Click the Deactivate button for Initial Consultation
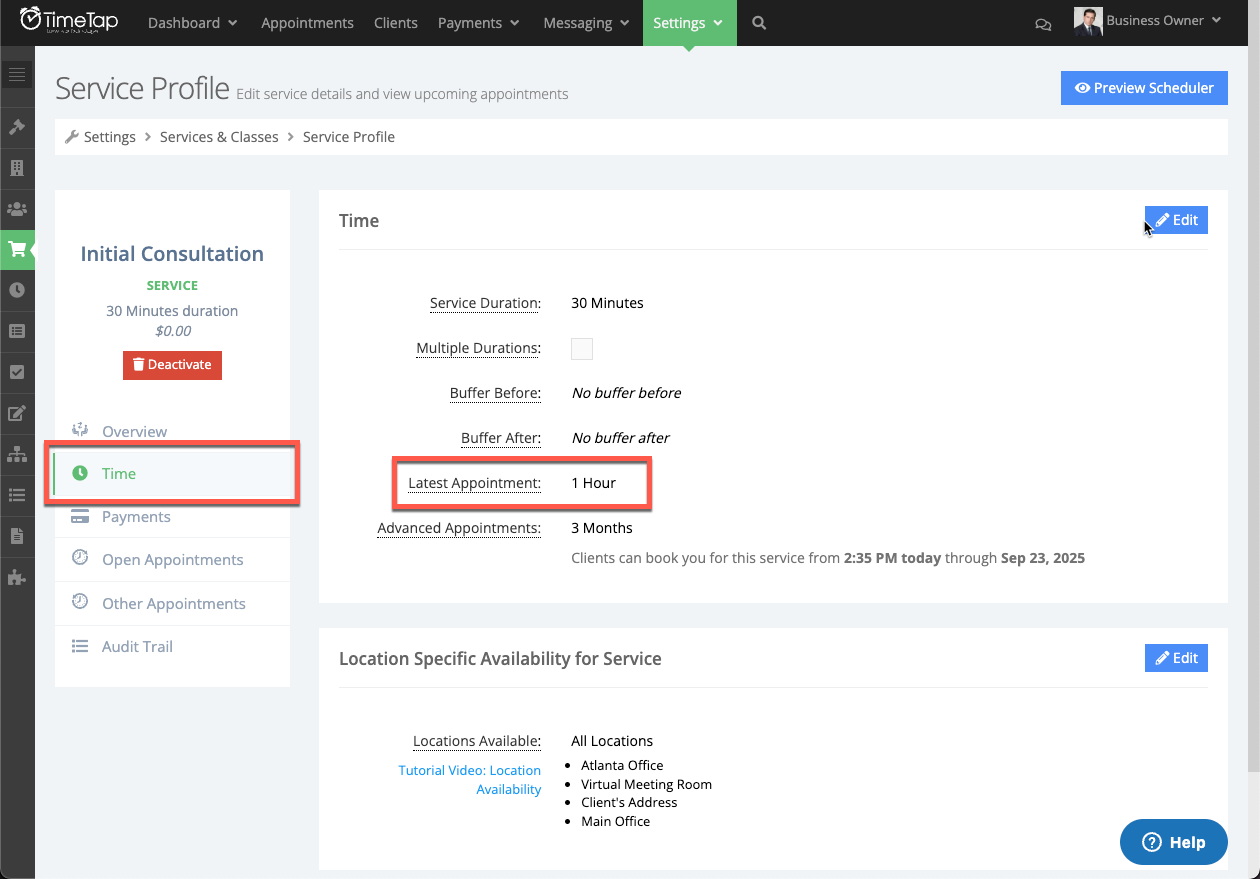 172,365
